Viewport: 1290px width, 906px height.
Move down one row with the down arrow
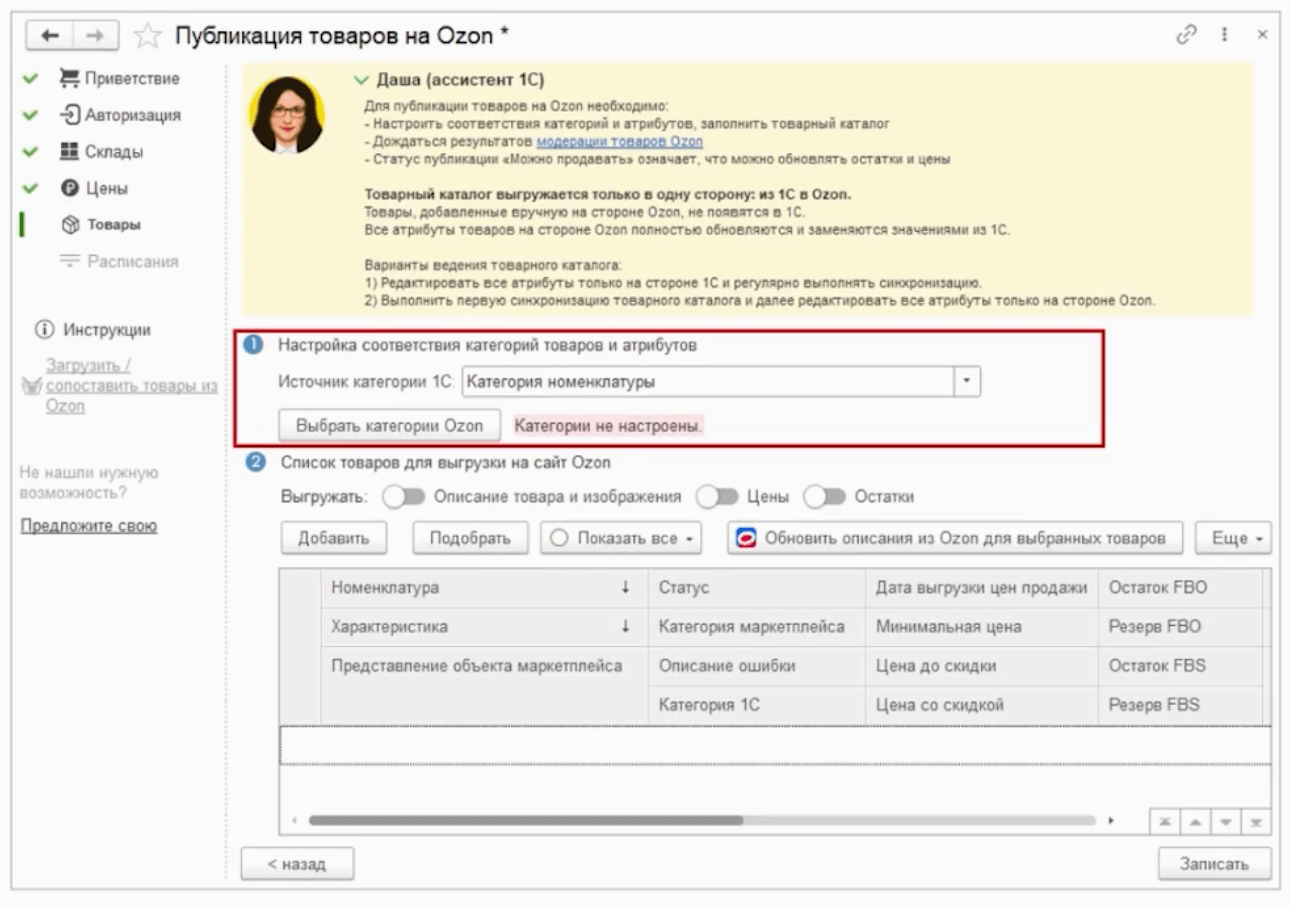click(x=1225, y=820)
